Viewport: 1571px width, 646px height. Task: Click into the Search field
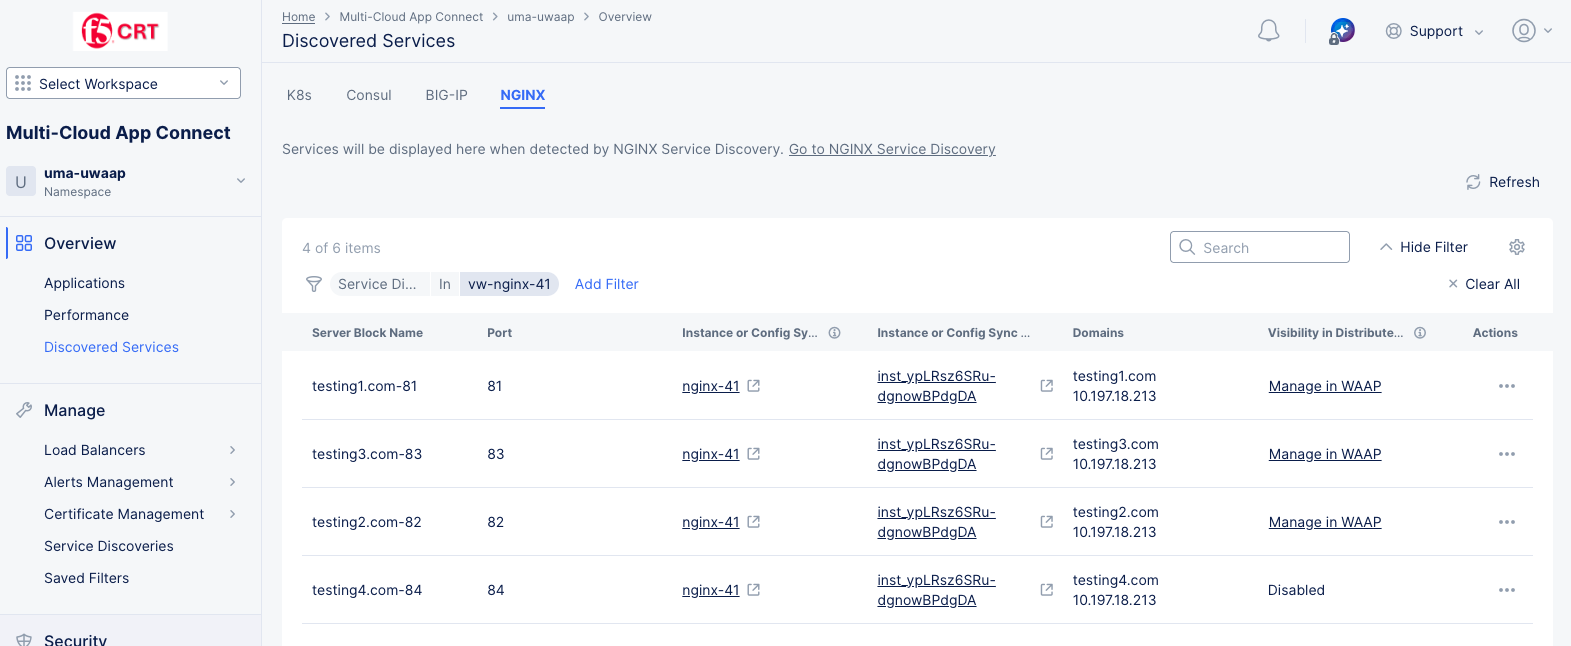click(1260, 247)
